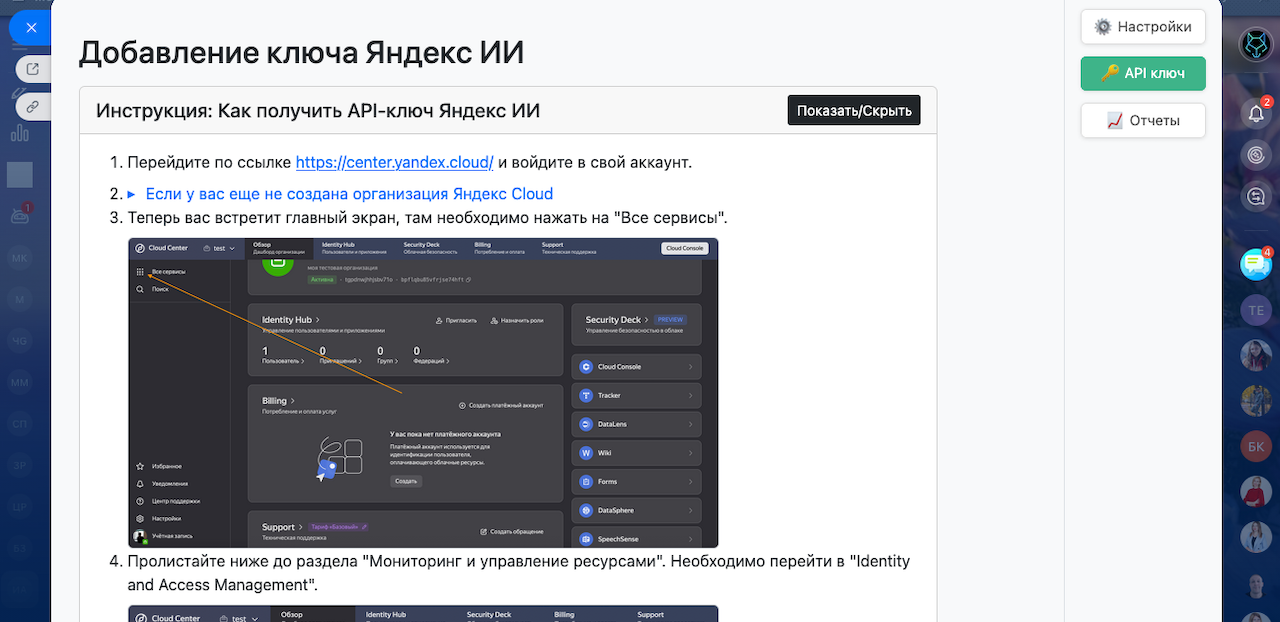Click the key icon in API ключ button
1280x622 pixels.
[x=1110, y=73]
